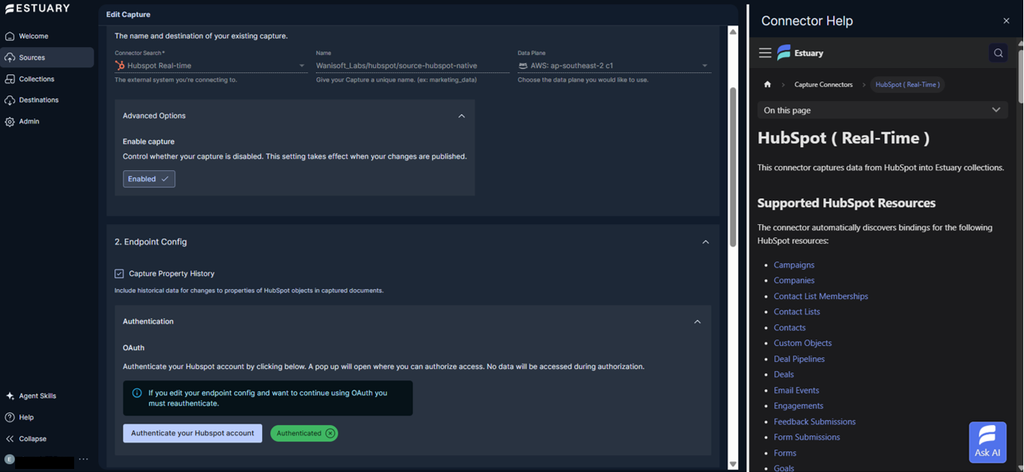Open Contact List Memberships link
The width and height of the screenshot is (1024, 472).
[821, 296]
